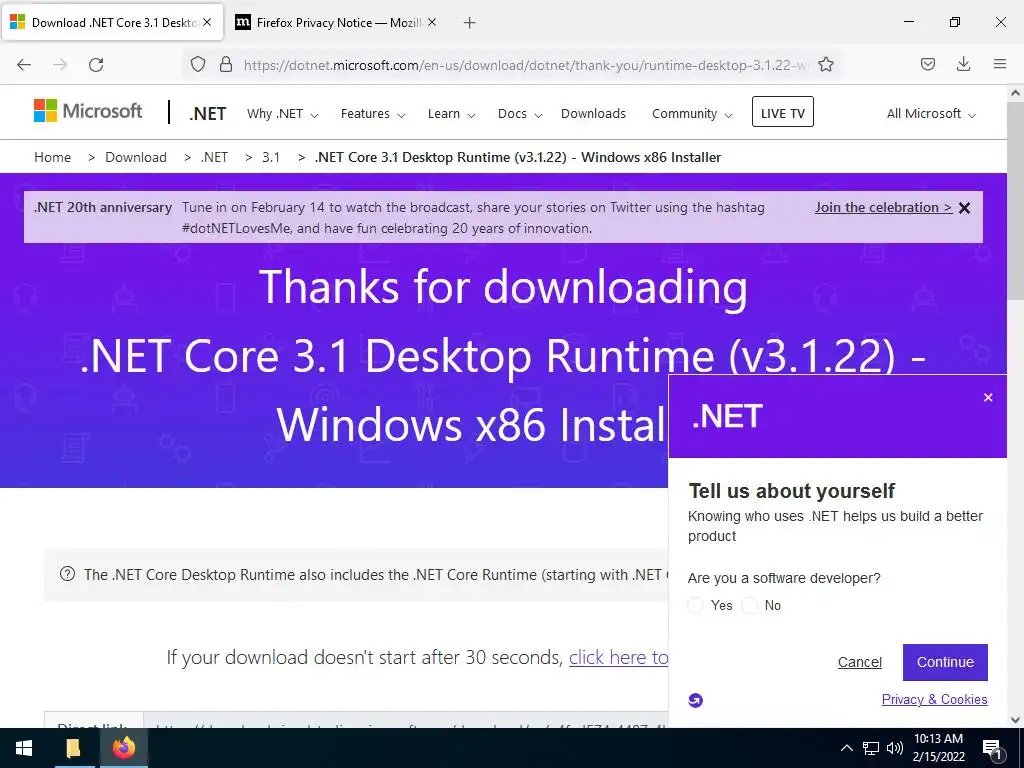Screen dimensions: 1024x768
Task: Save the page to Pocket
Action: click(928, 64)
